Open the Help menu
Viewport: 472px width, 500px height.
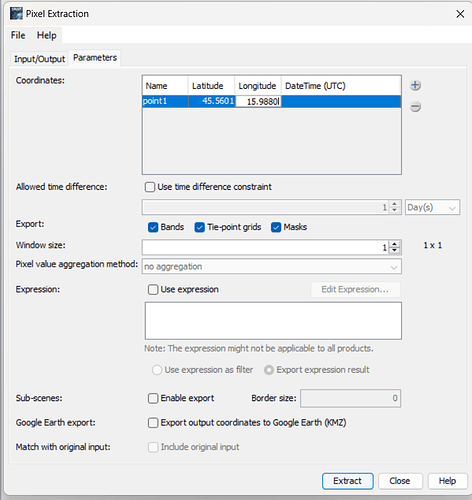coord(46,35)
